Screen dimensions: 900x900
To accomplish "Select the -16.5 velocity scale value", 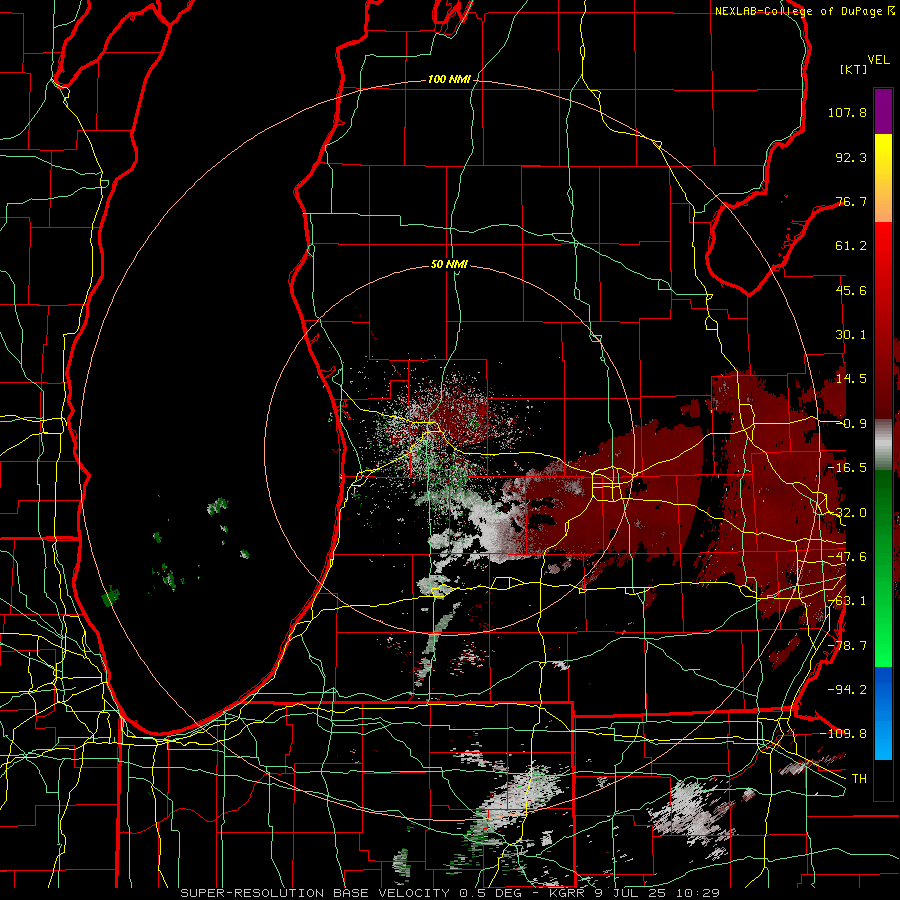I will [x=847, y=468].
